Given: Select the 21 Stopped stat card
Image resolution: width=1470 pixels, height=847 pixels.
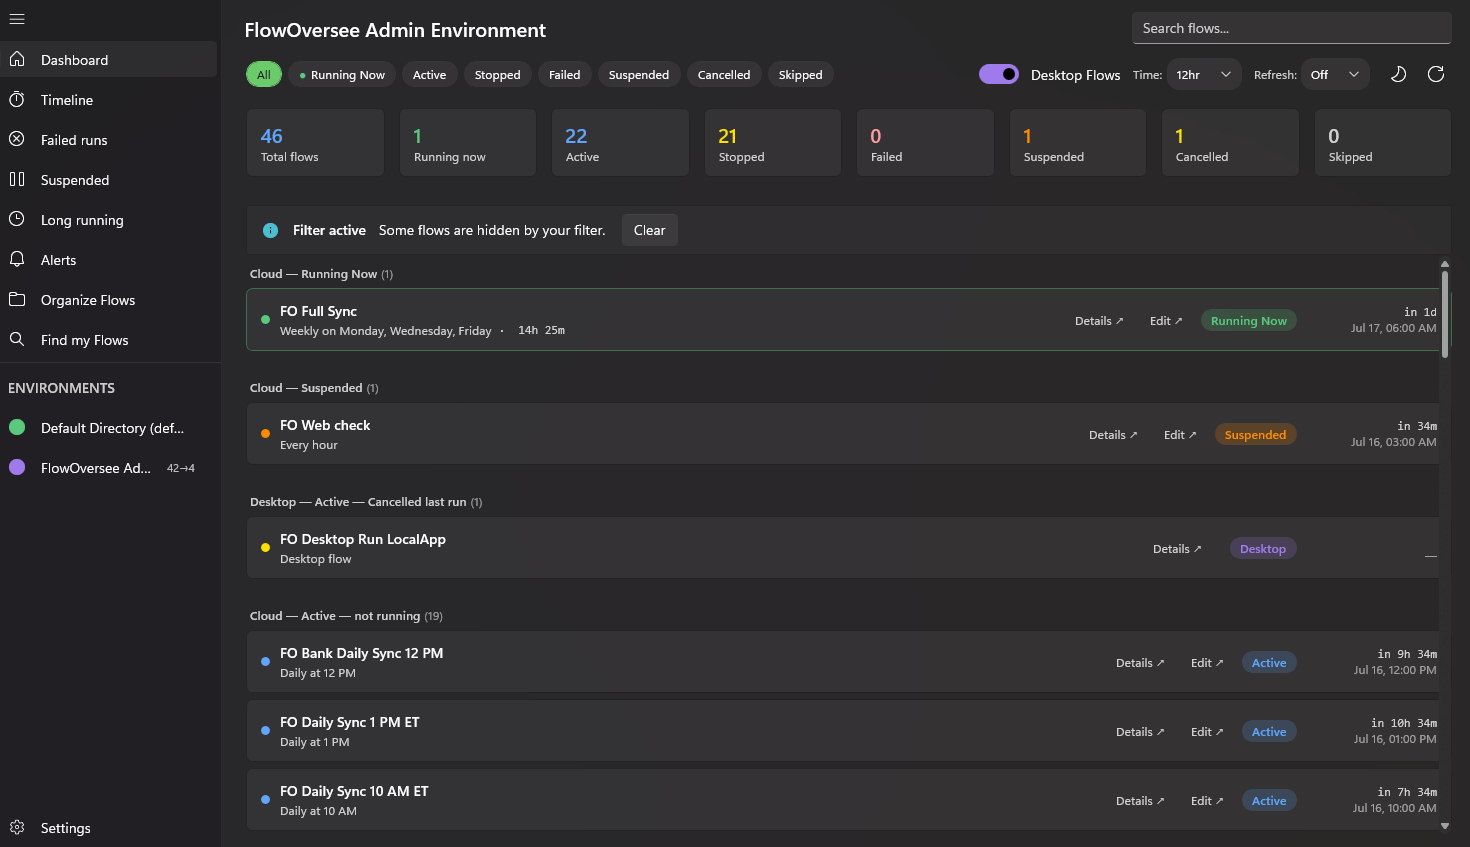Looking at the screenshot, I should pos(773,143).
